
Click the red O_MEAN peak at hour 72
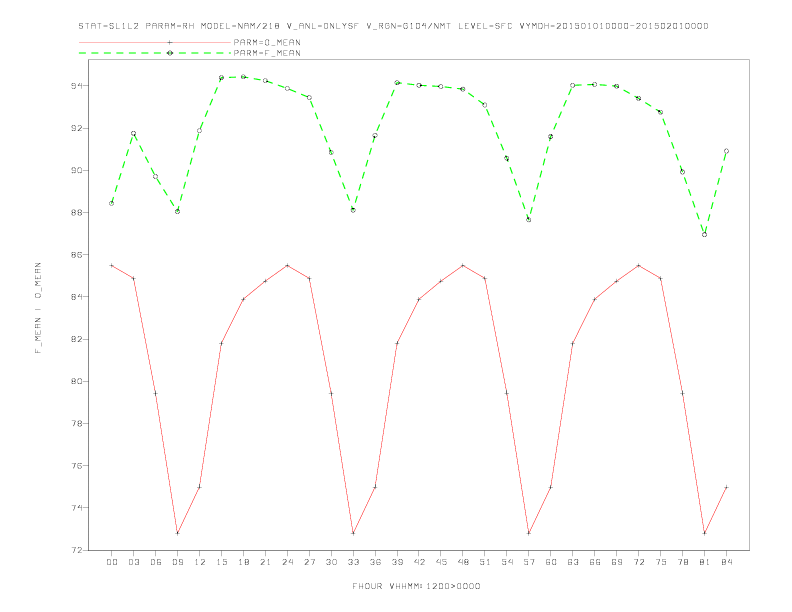click(x=638, y=265)
